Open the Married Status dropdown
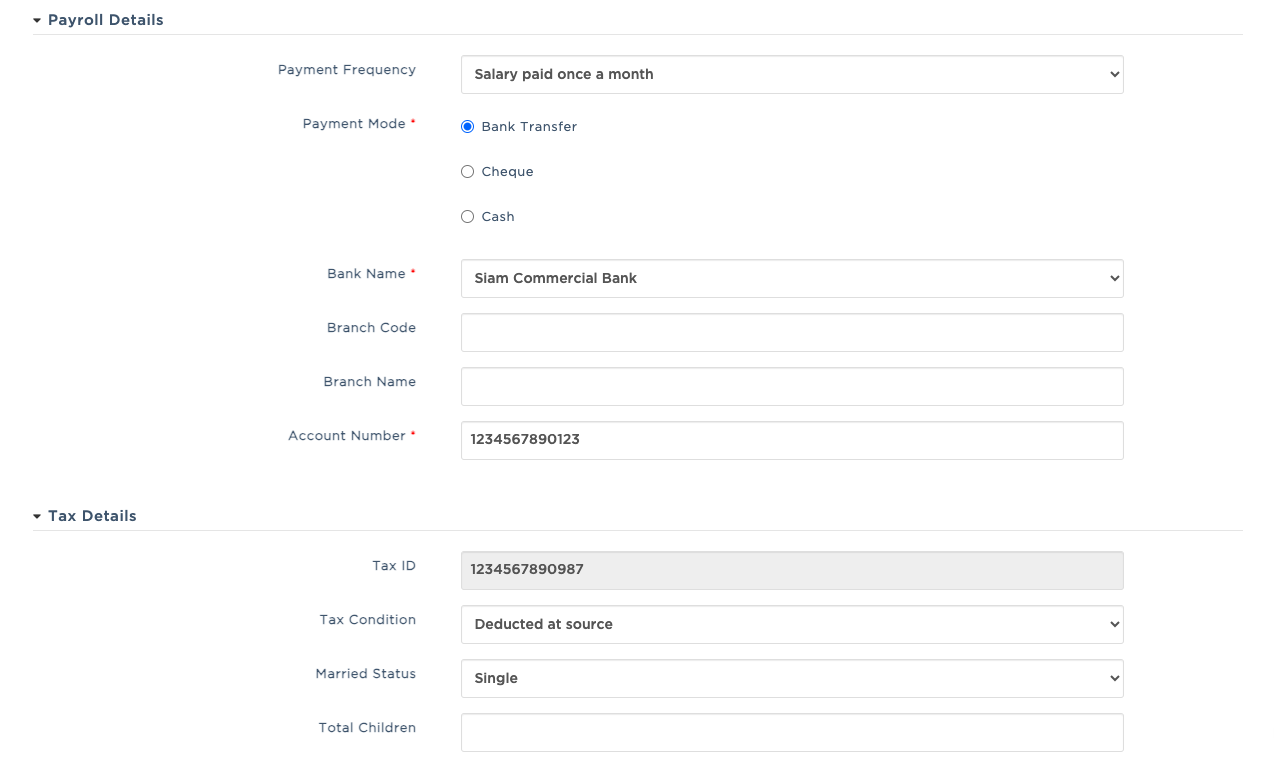The image size is (1274, 759). click(792, 678)
